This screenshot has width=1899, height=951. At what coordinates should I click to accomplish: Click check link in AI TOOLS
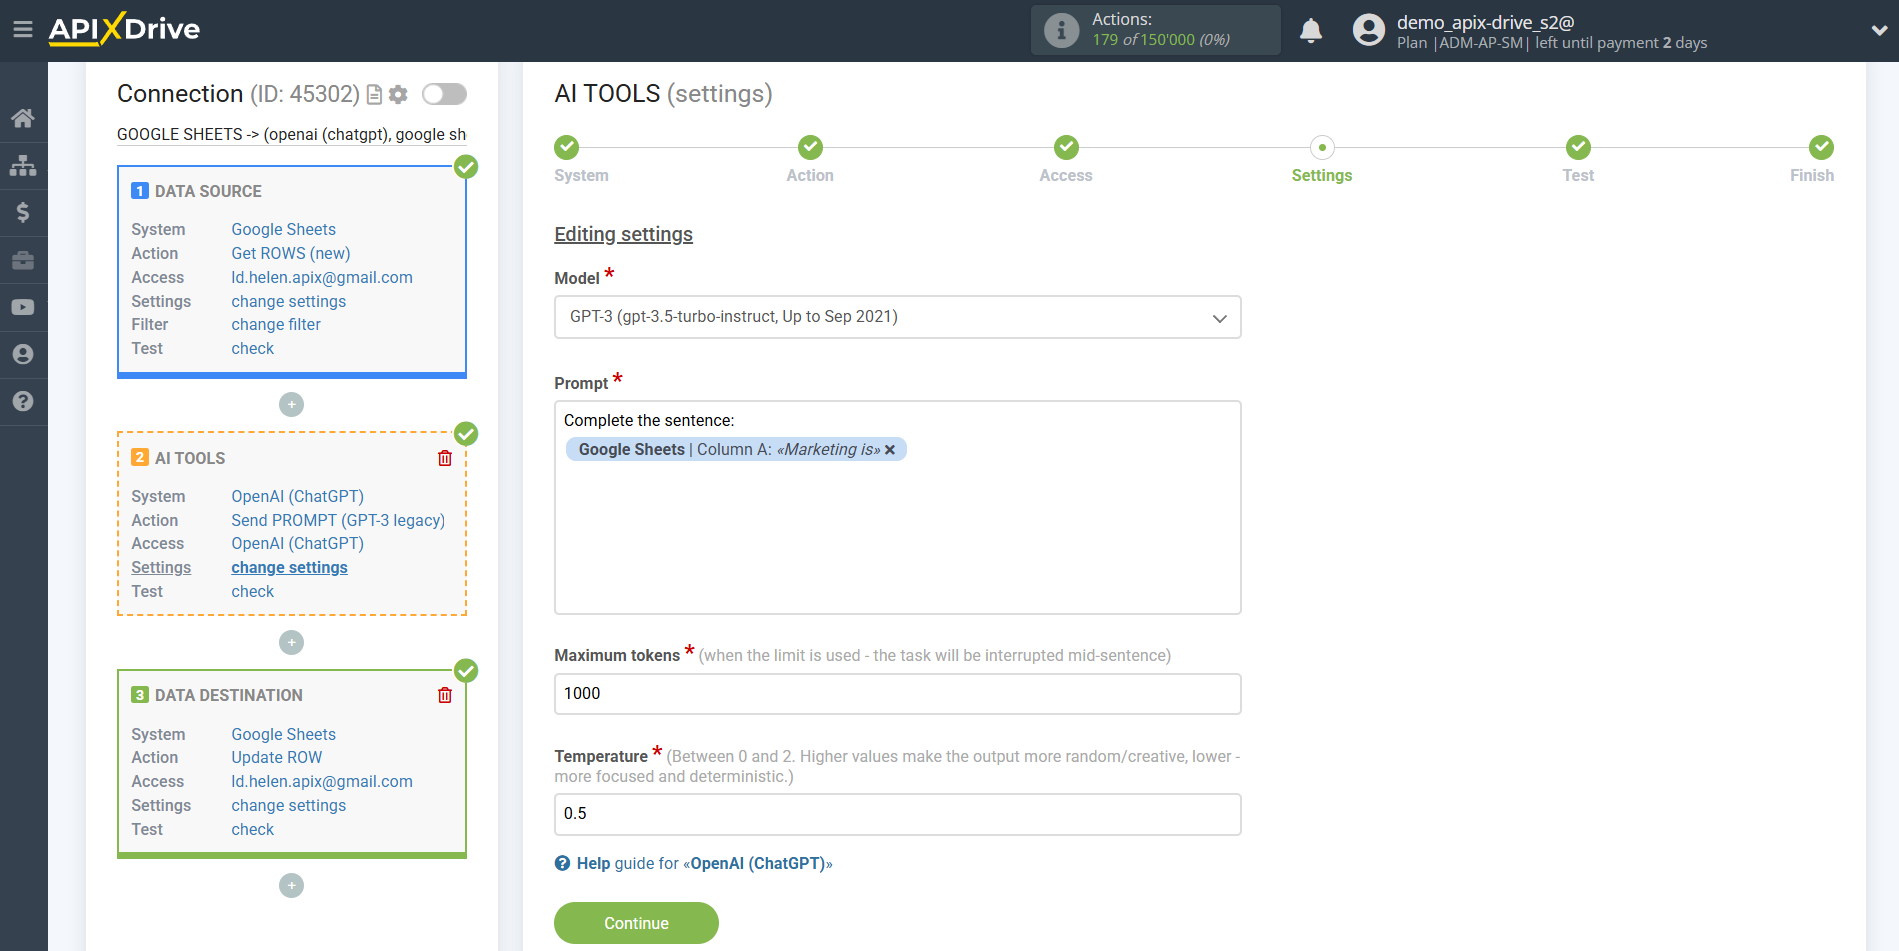click(x=253, y=591)
